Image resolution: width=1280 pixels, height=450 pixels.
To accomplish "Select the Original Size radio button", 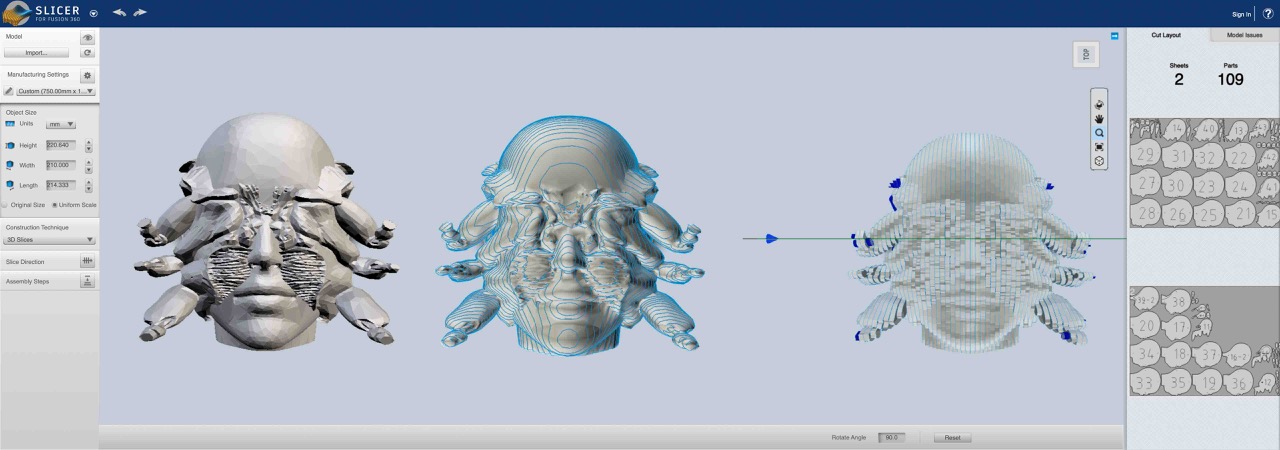I will [x=3, y=205].
